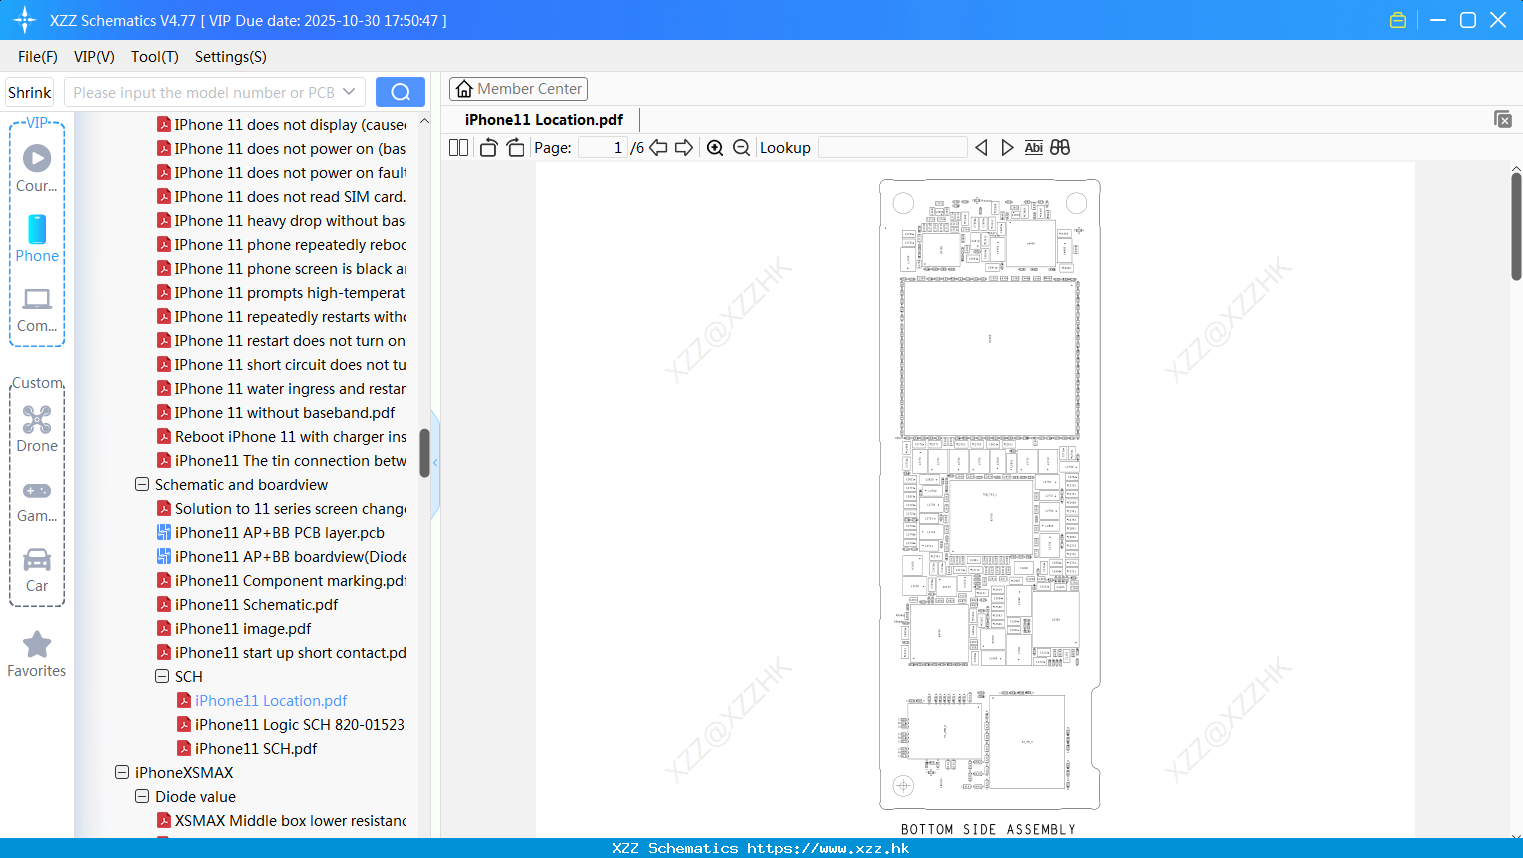Open the Computer category icon
1523x858 pixels.
(37, 309)
